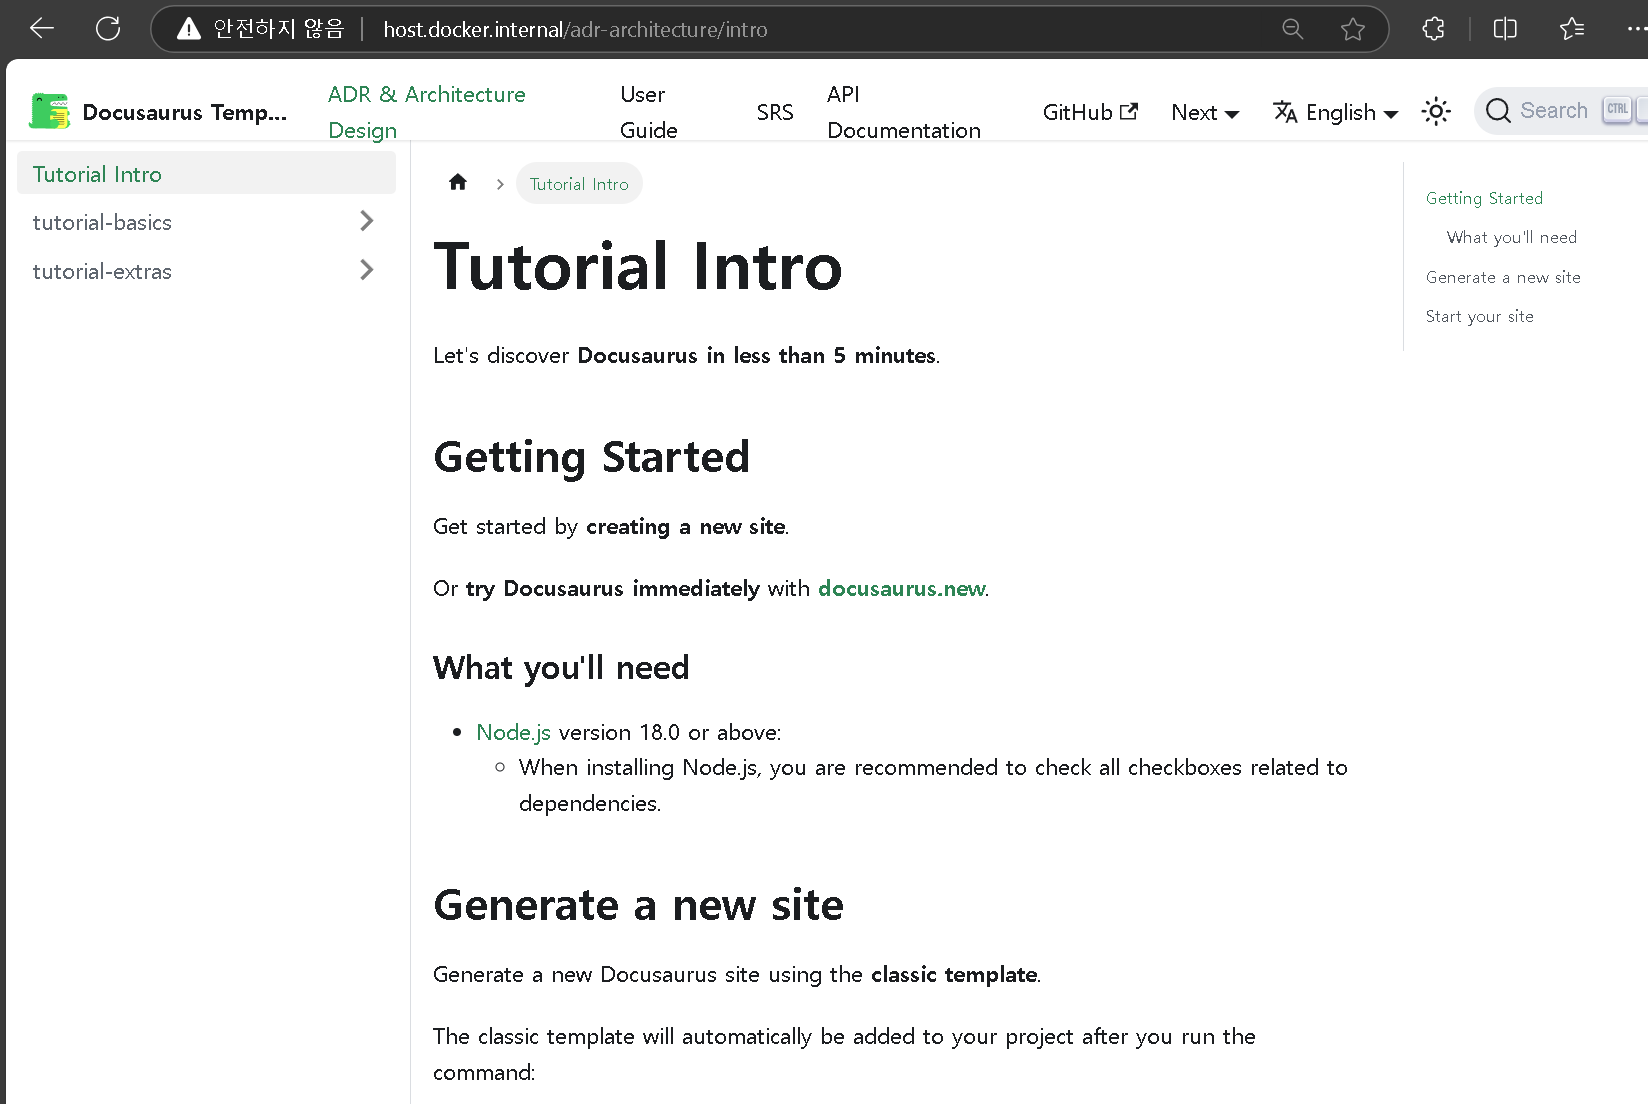The width and height of the screenshot is (1648, 1104).
Task: Select Tutorial Intro in sidebar
Action: [207, 174]
